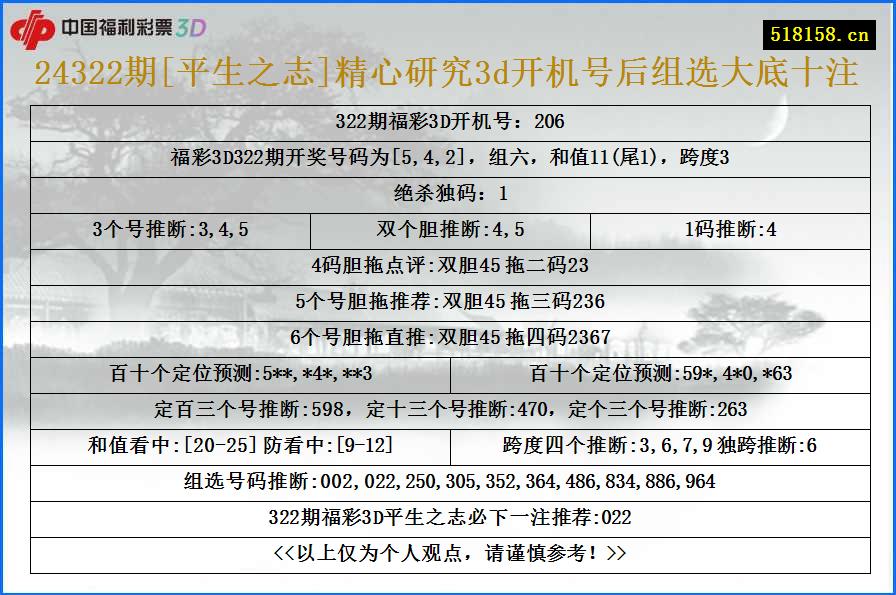Select the 绝杀独码:1 cell
Screen dimensions: 896x595
point(448,192)
